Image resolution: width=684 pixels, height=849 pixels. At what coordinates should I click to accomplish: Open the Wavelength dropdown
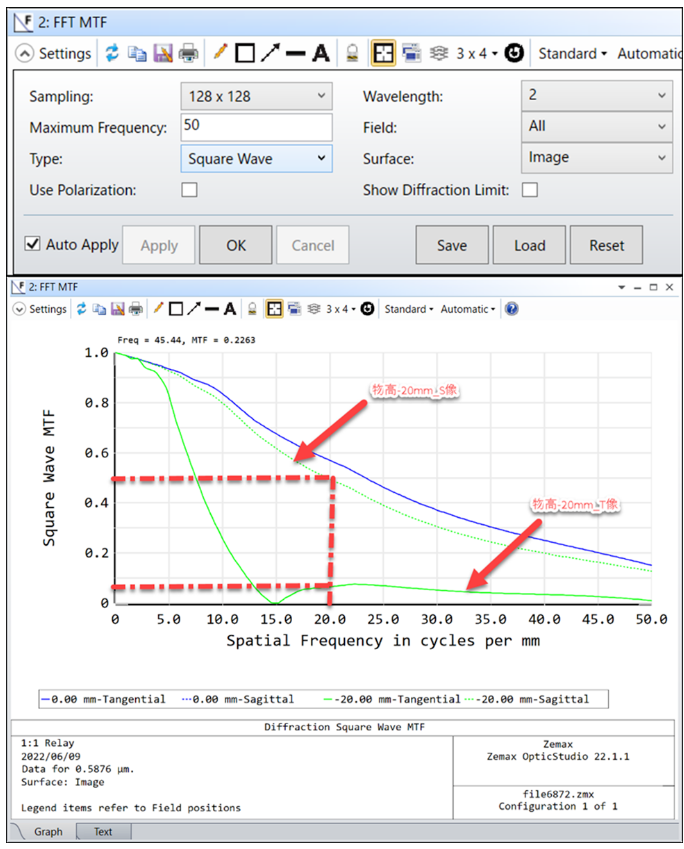coord(597,95)
